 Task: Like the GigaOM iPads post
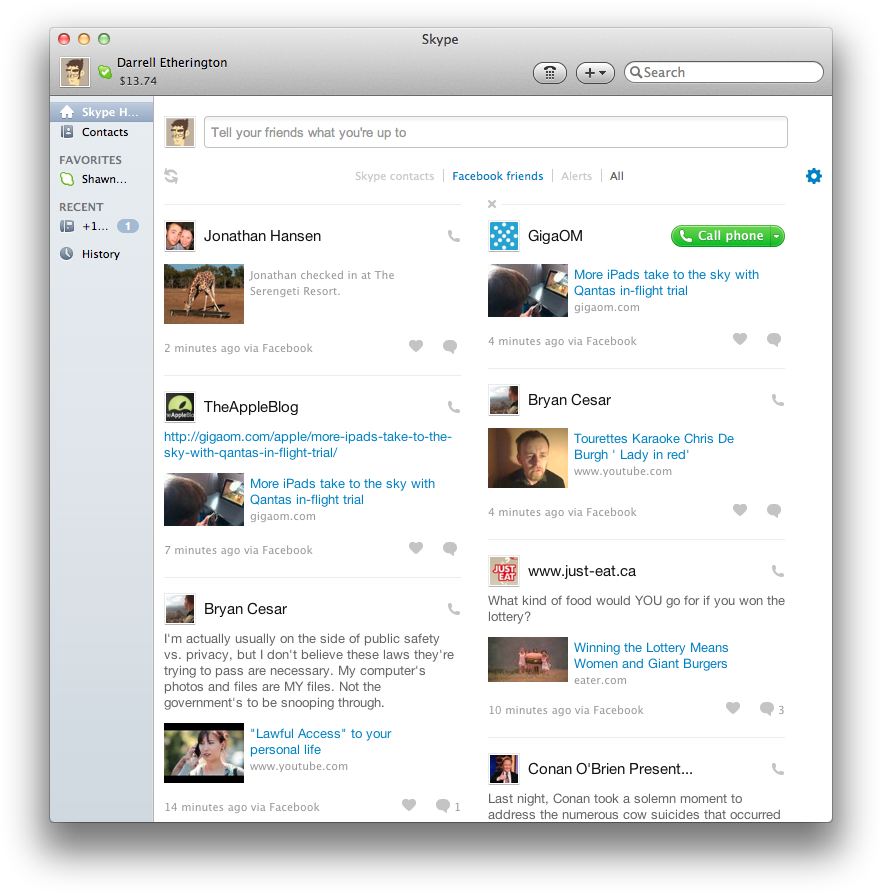coord(740,339)
